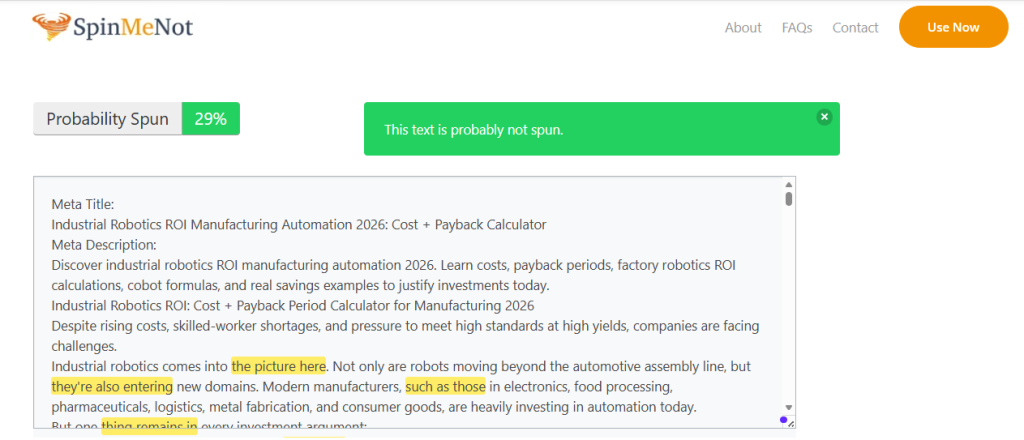Click highlighted phrase 'the picture here'
1024x440 pixels.
click(x=278, y=366)
